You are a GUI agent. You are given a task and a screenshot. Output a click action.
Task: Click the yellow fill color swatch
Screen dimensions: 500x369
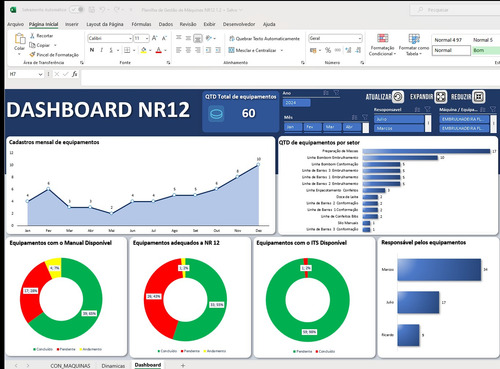click(144, 50)
